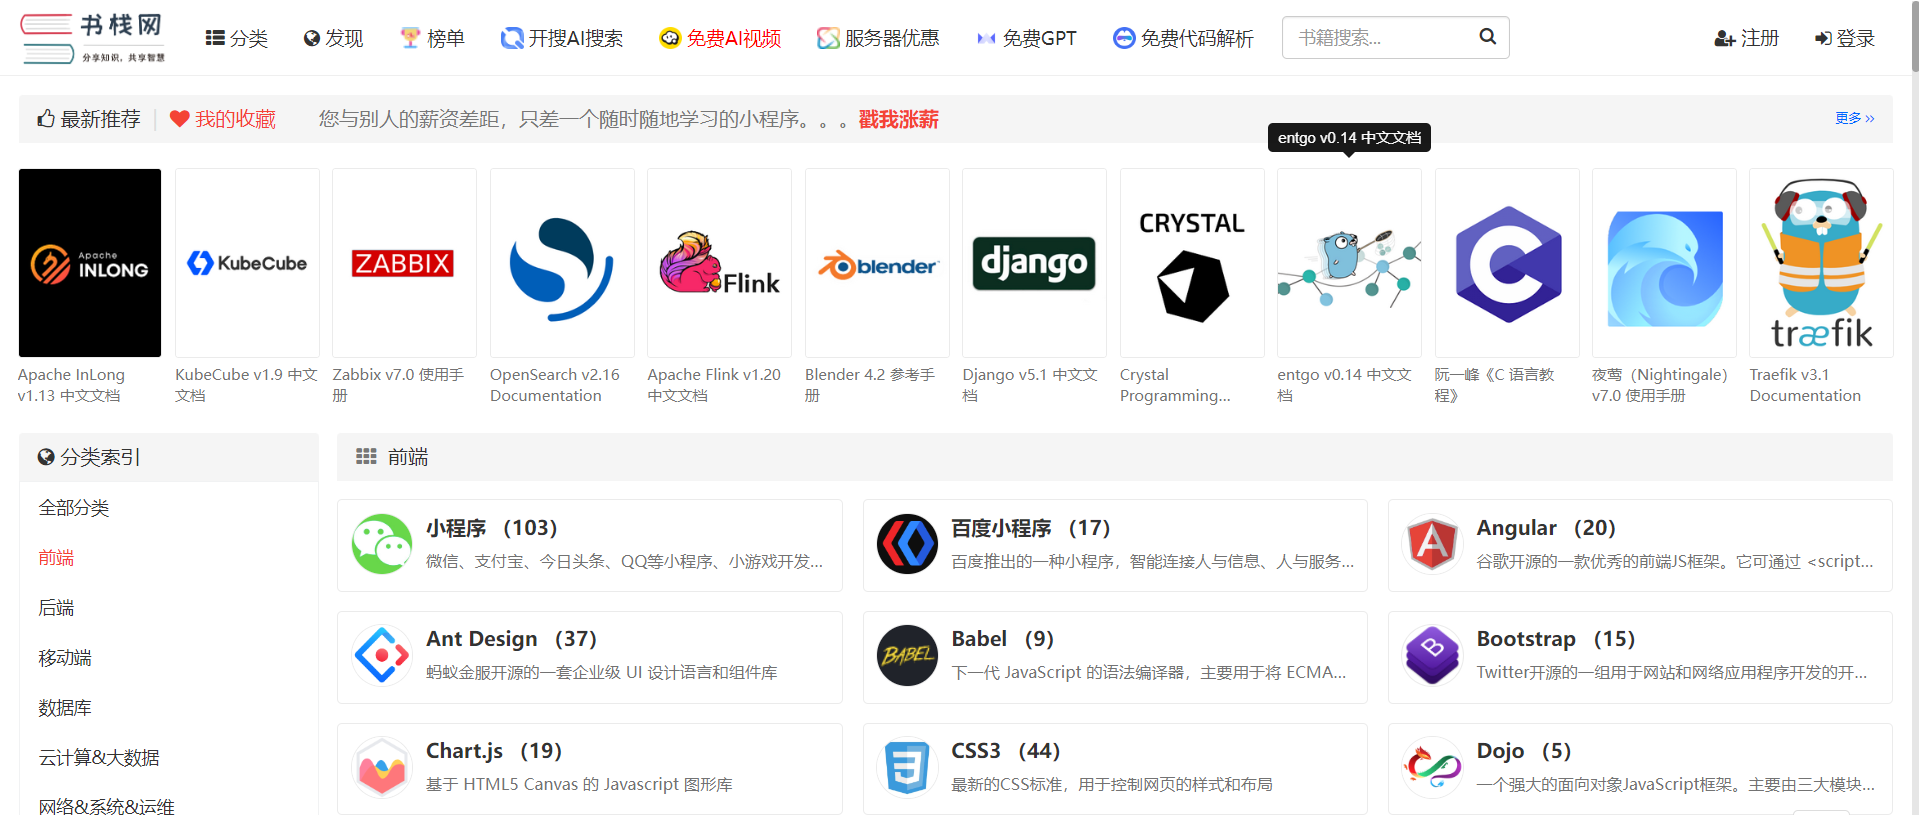Click the 小程序 WeChat icon
Image resolution: width=1919 pixels, height=815 pixels.
pos(382,544)
